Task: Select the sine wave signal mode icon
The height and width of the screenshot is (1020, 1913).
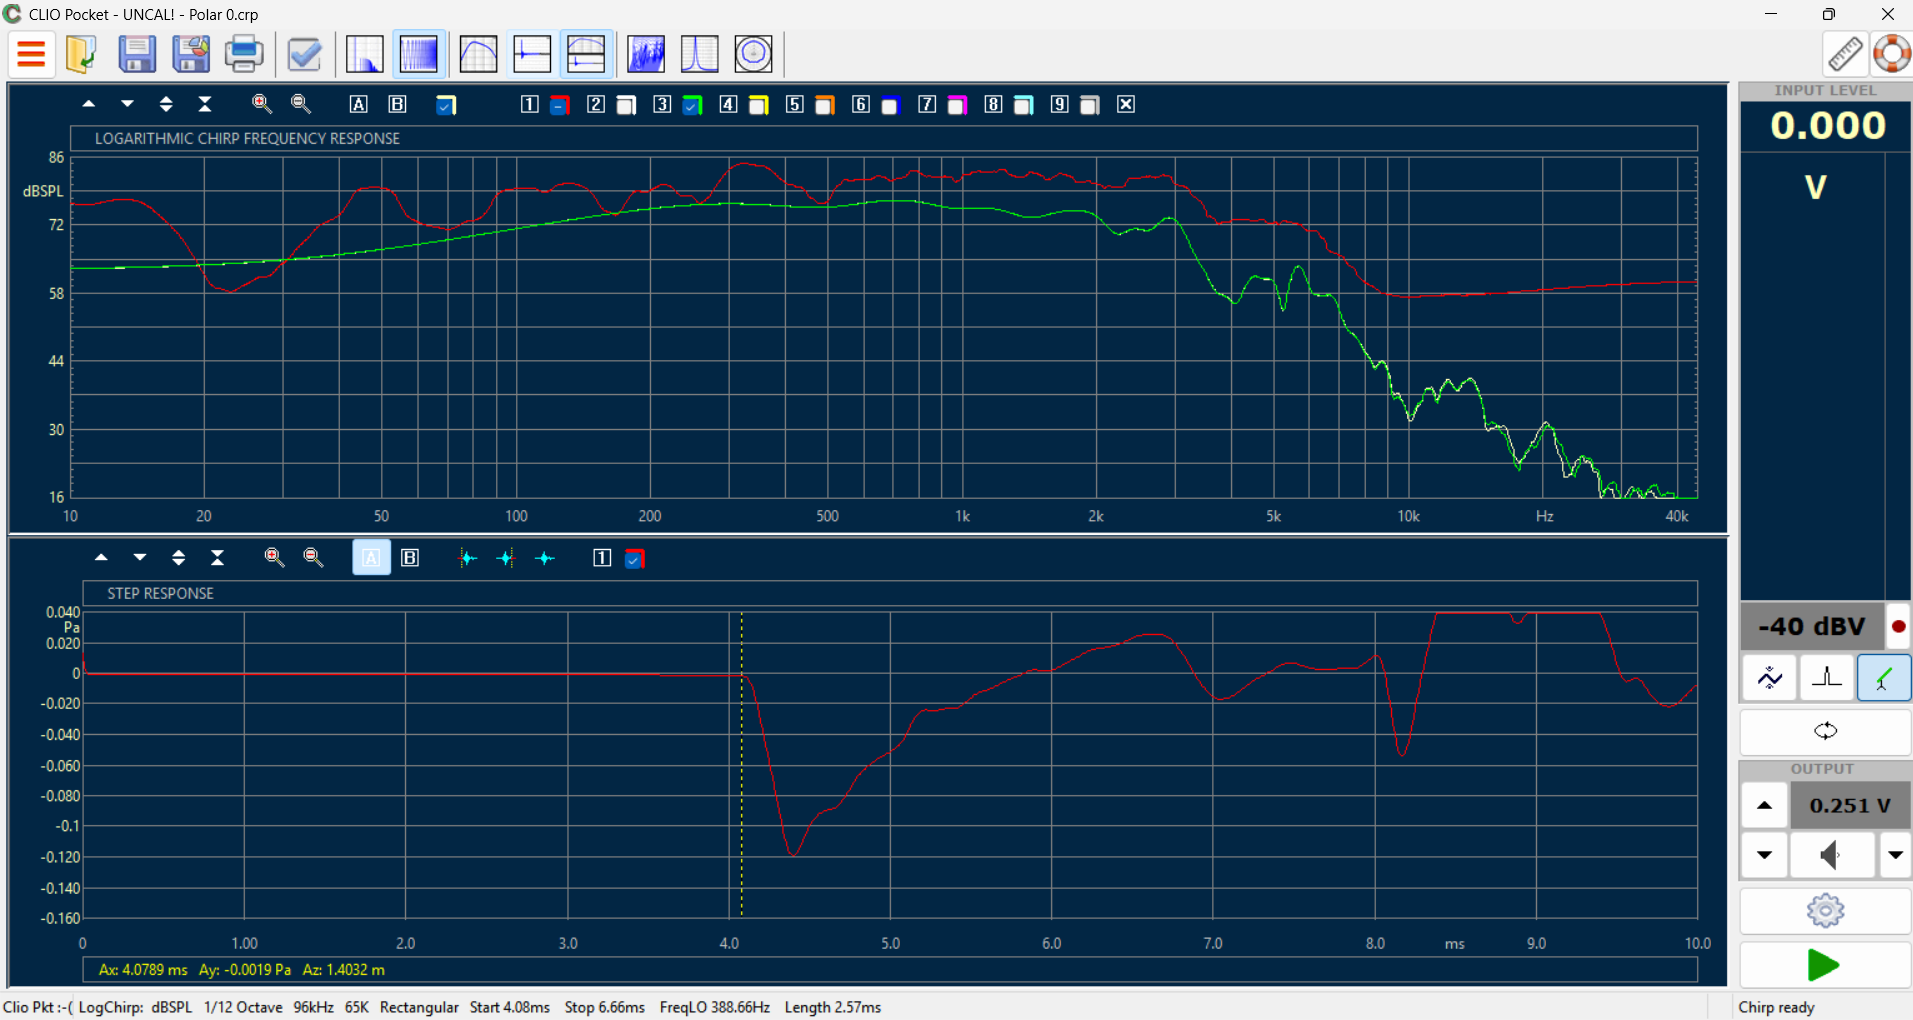Action: pos(1770,678)
